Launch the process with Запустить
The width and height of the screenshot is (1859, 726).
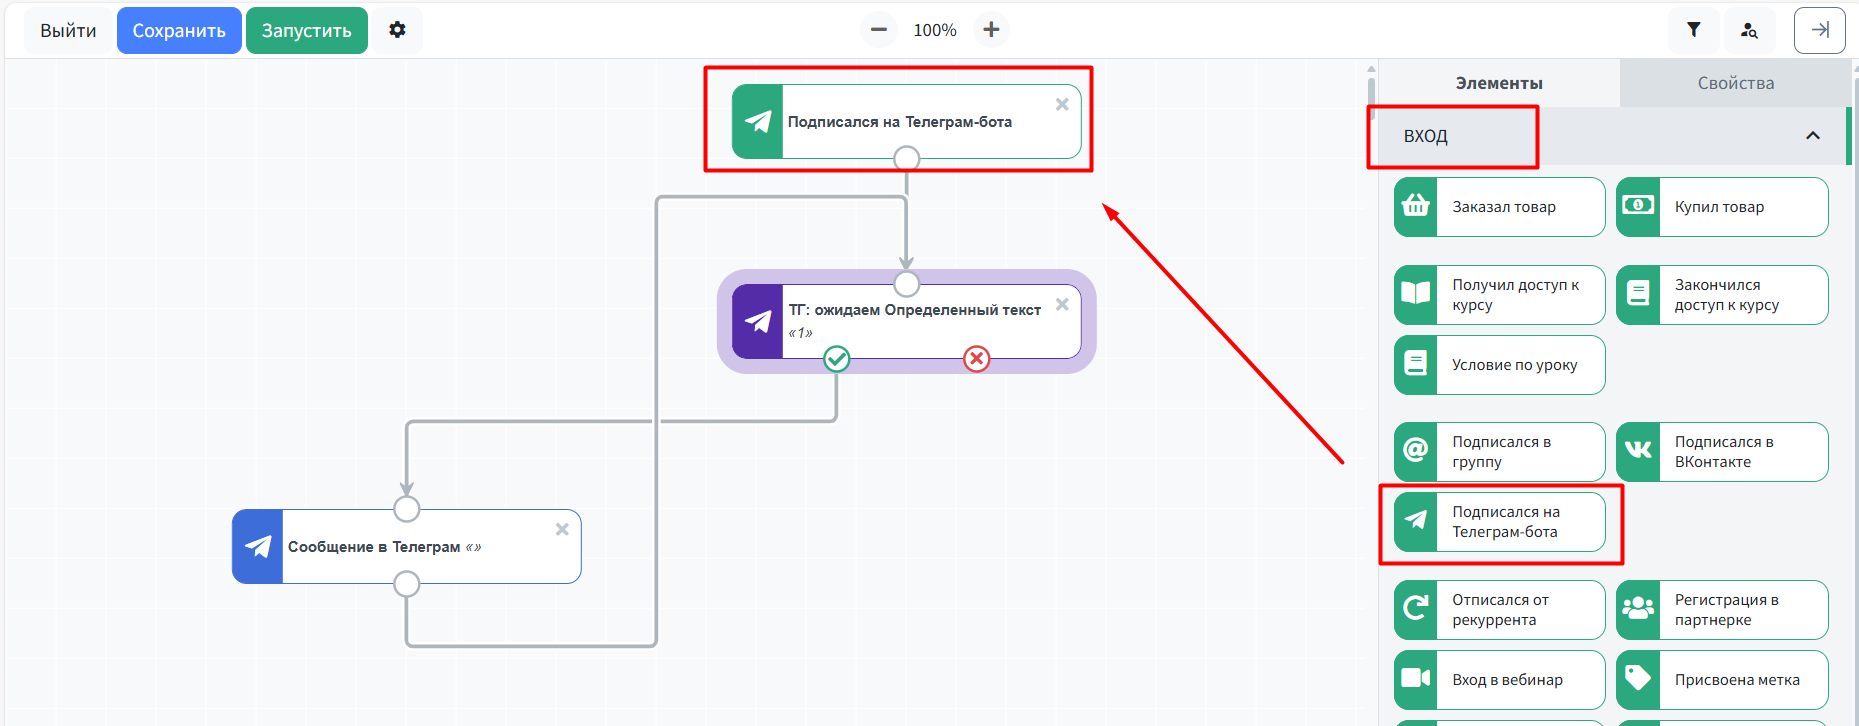coord(307,31)
